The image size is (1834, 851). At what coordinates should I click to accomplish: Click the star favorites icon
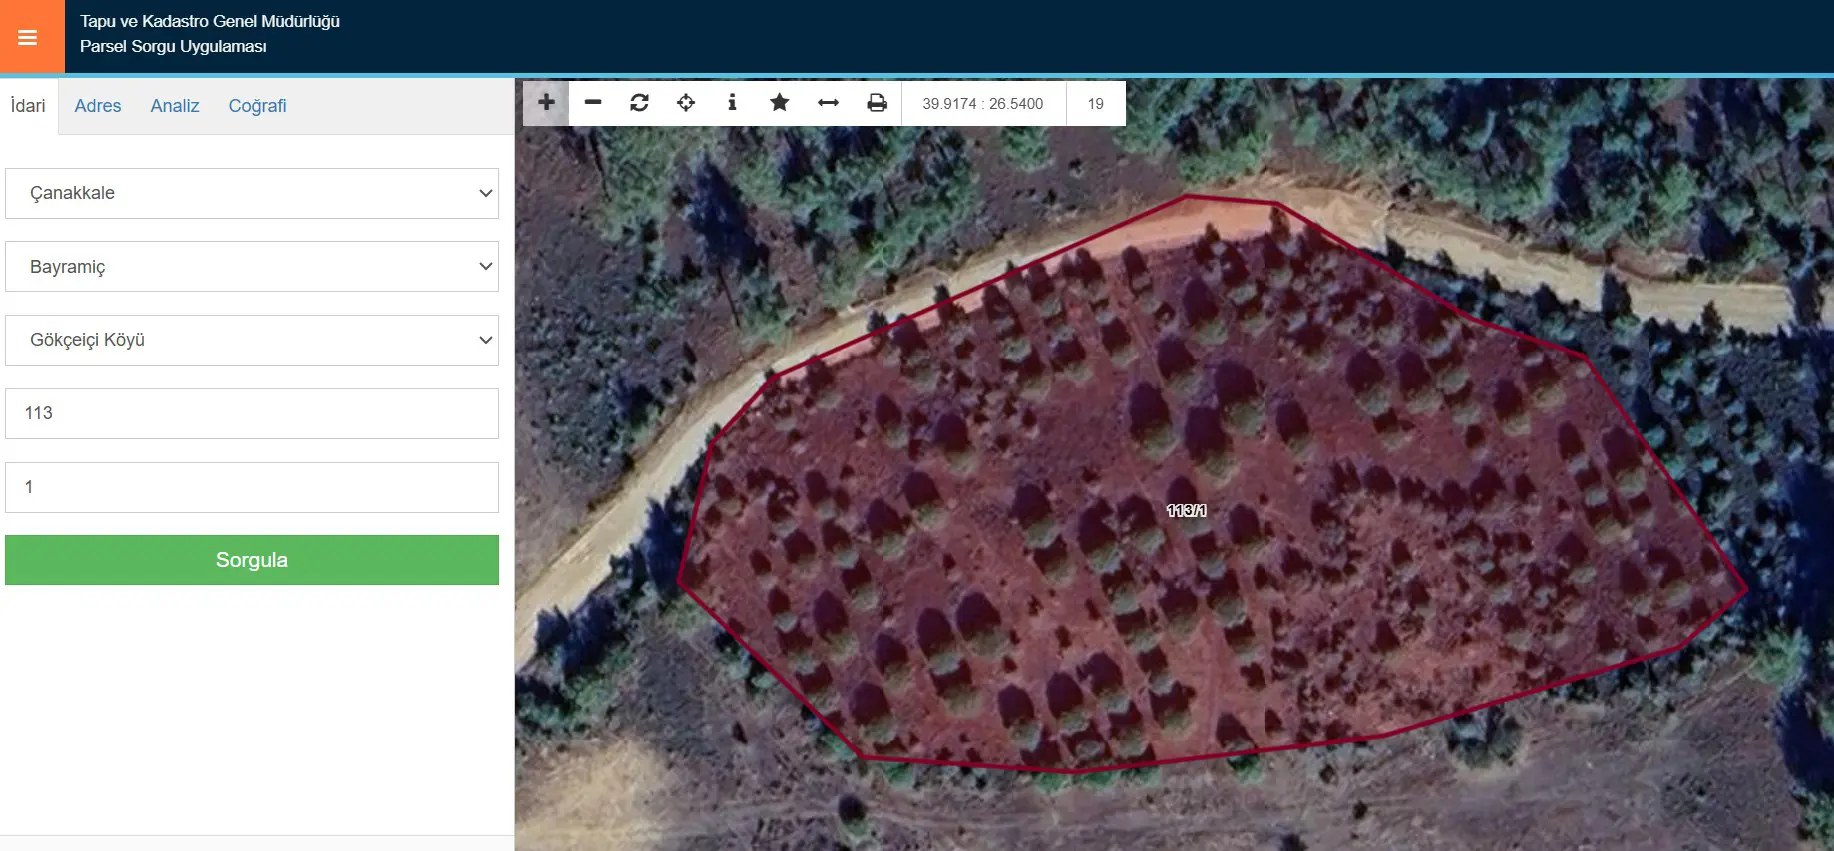780,102
